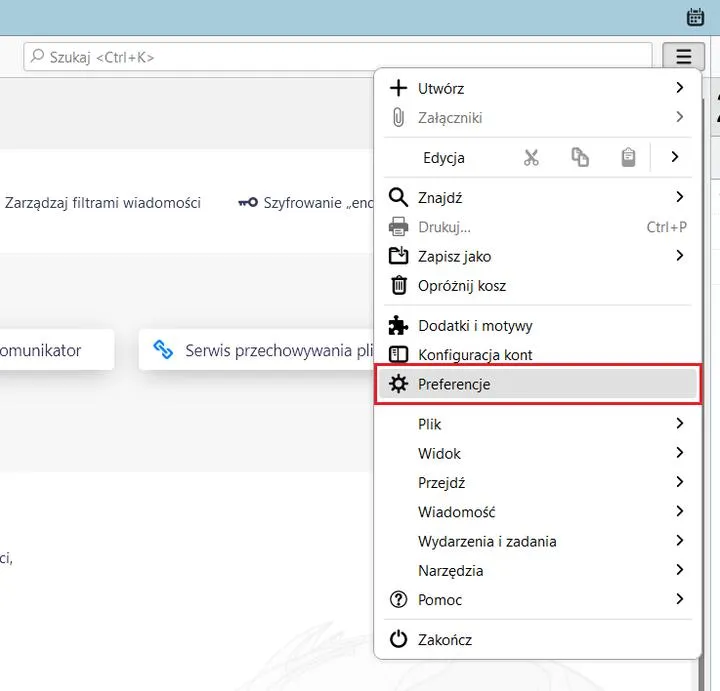Cut with the scissors icon
The height and width of the screenshot is (691, 720).
tap(531, 157)
